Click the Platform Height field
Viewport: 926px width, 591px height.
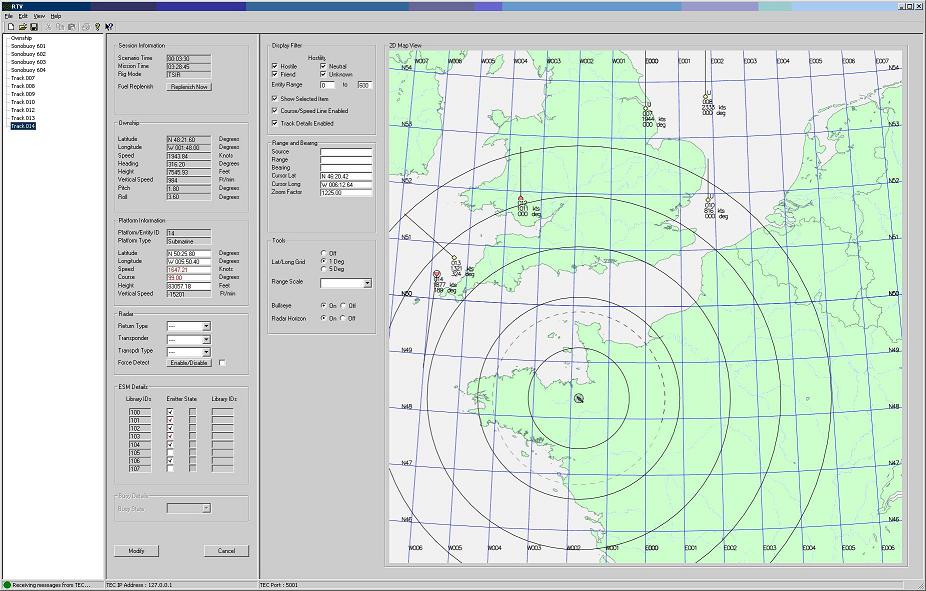(x=189, y=286)
